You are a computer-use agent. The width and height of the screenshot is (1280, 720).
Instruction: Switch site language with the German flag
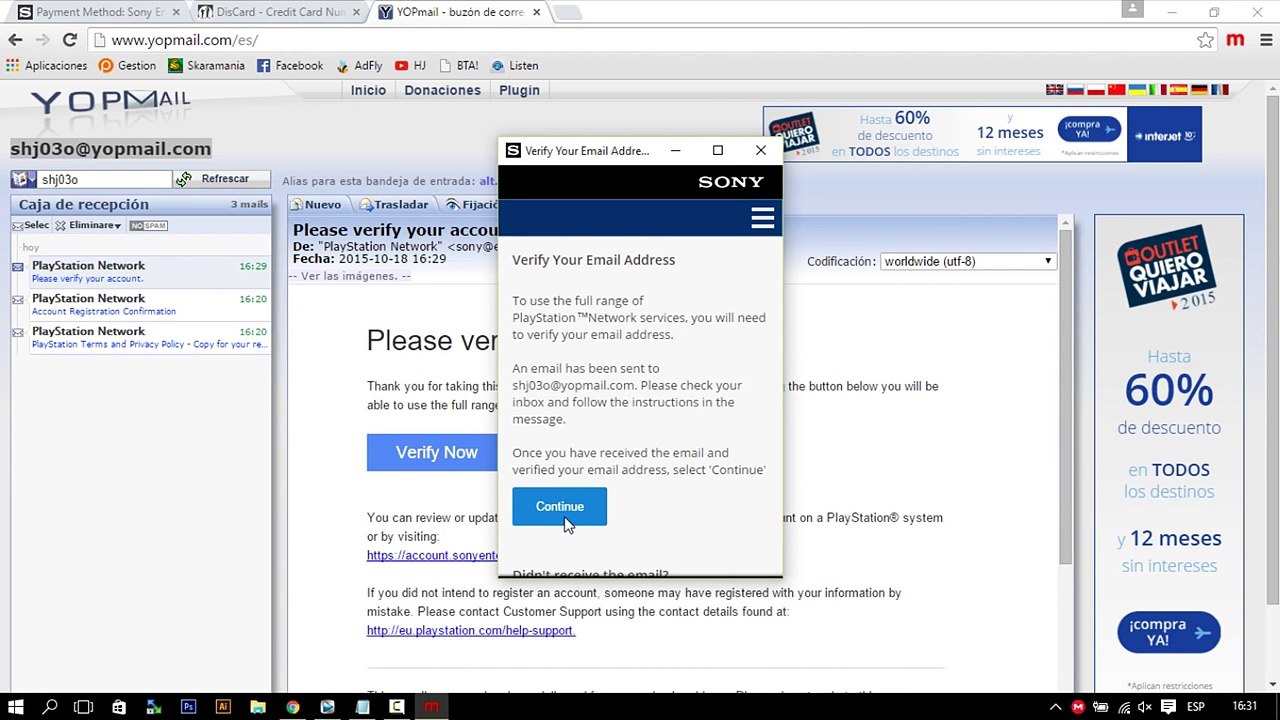coord(1199,90)
